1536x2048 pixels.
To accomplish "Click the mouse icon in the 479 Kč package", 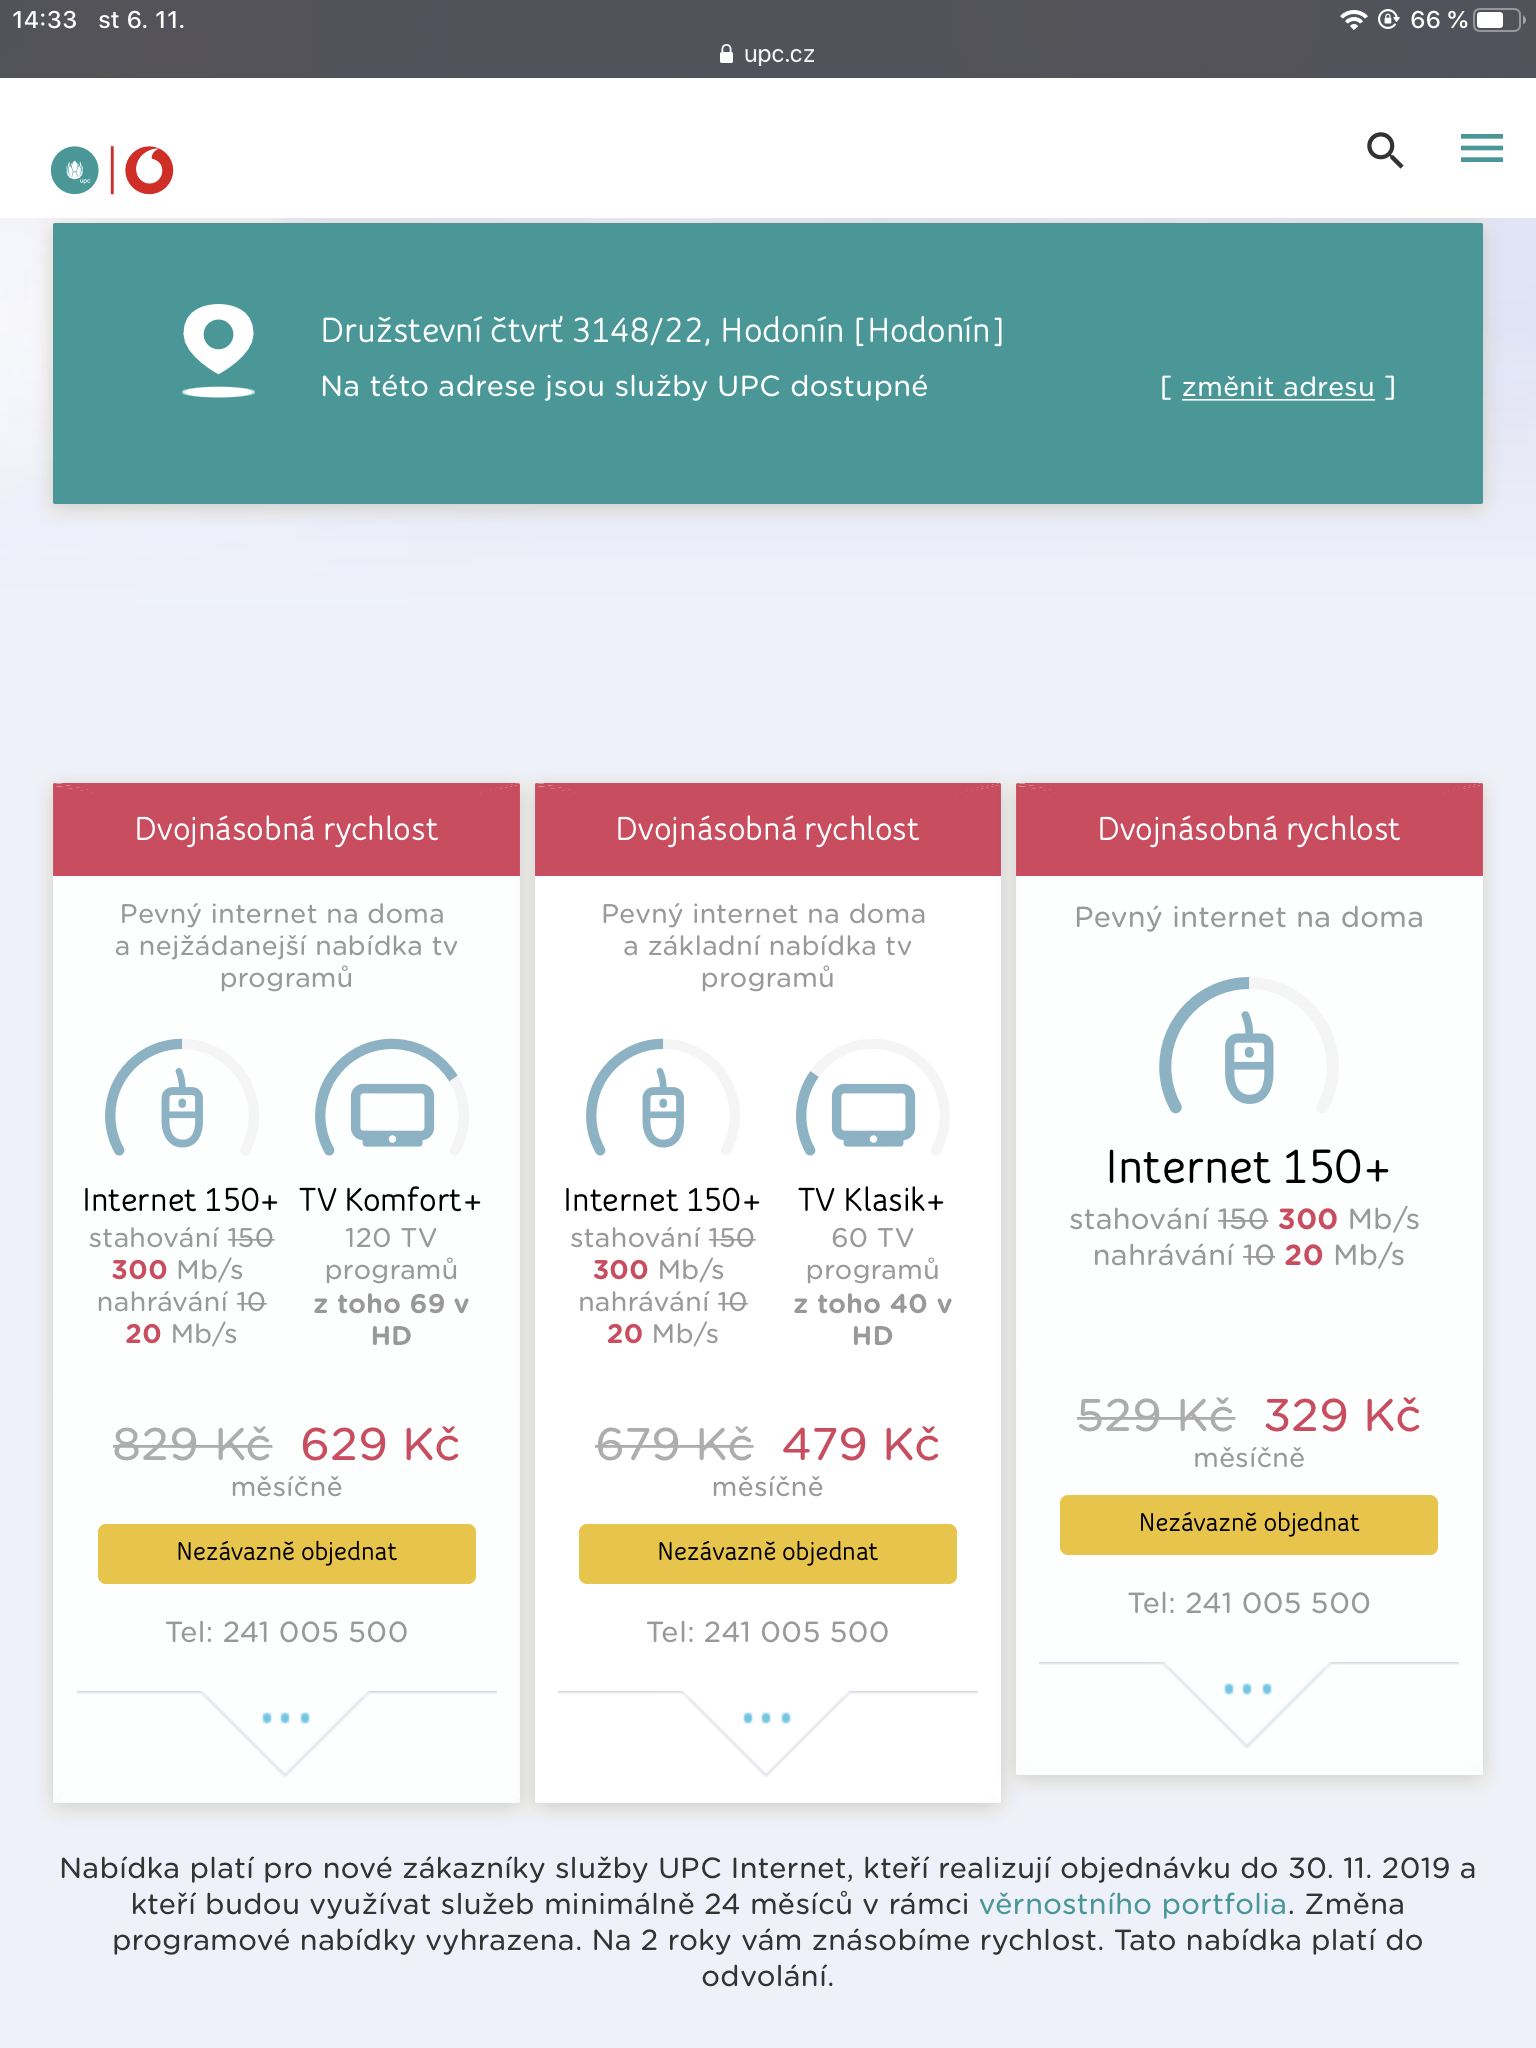I will click(x=663, y=1108).
